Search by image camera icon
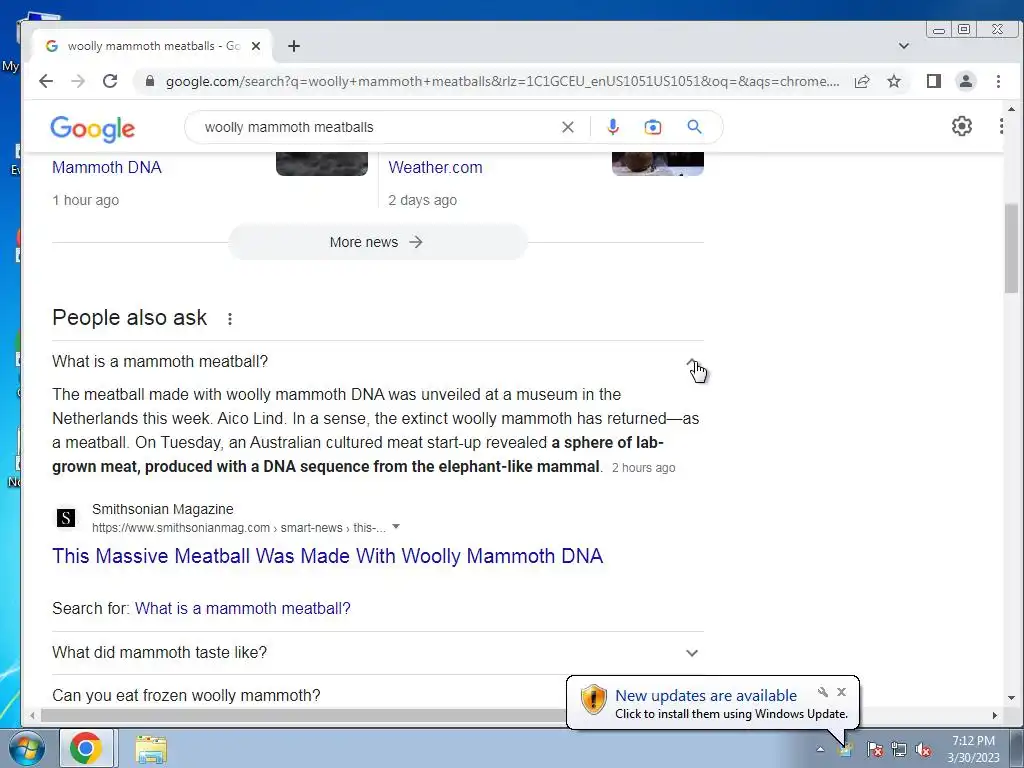The image size is (1024, 768). pos(652,127)
